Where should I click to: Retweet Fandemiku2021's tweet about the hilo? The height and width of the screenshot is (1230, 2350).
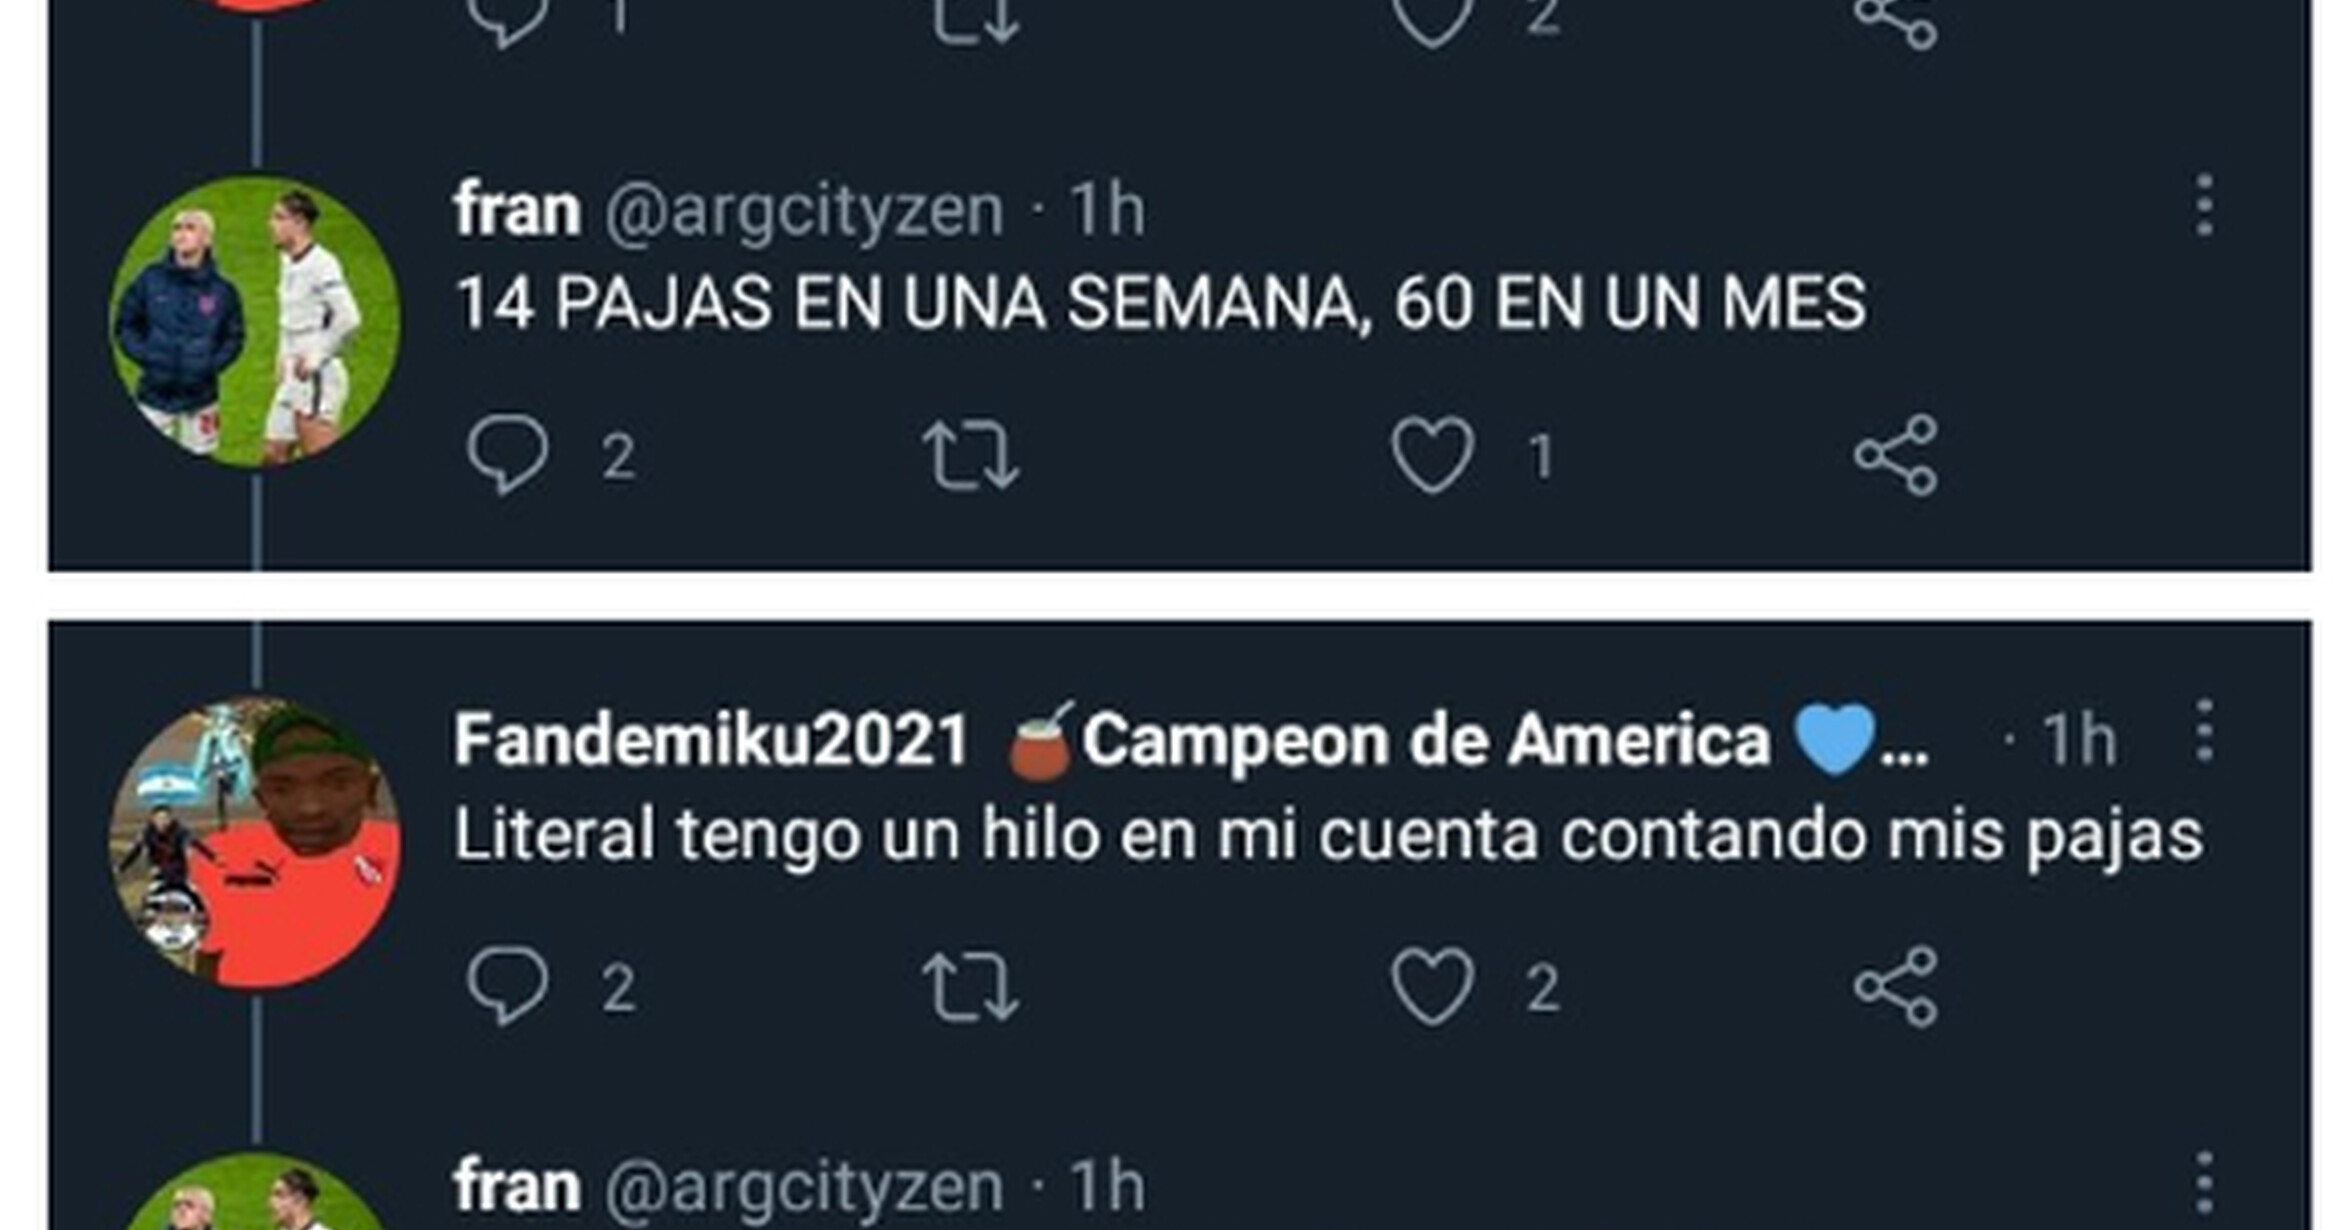tap(970, 987)
